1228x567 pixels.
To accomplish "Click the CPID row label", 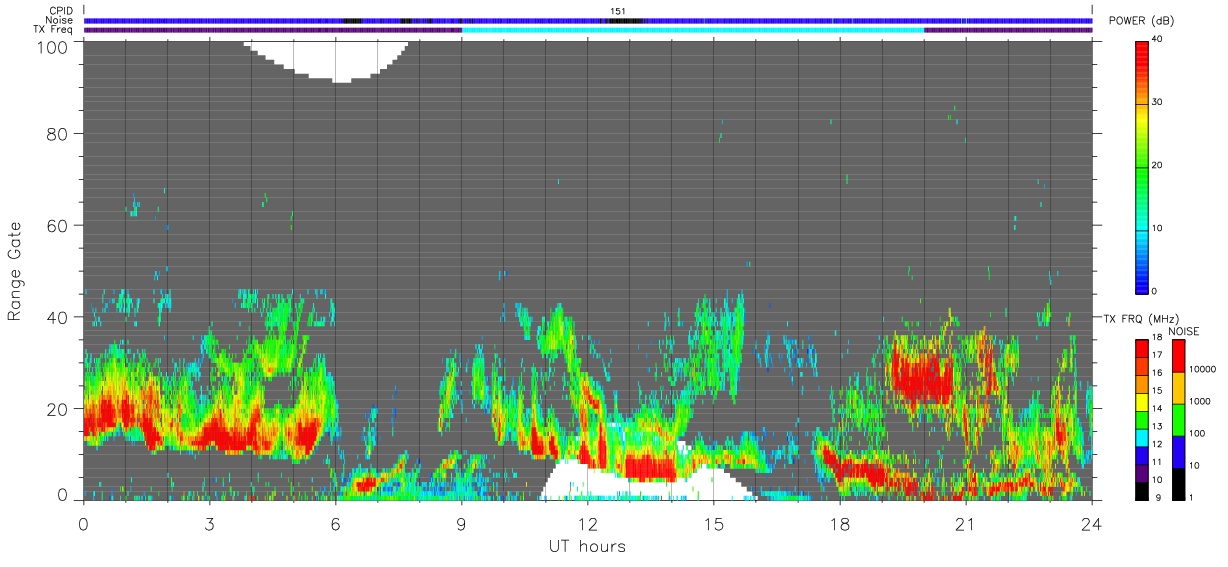I will coord(60,11).
